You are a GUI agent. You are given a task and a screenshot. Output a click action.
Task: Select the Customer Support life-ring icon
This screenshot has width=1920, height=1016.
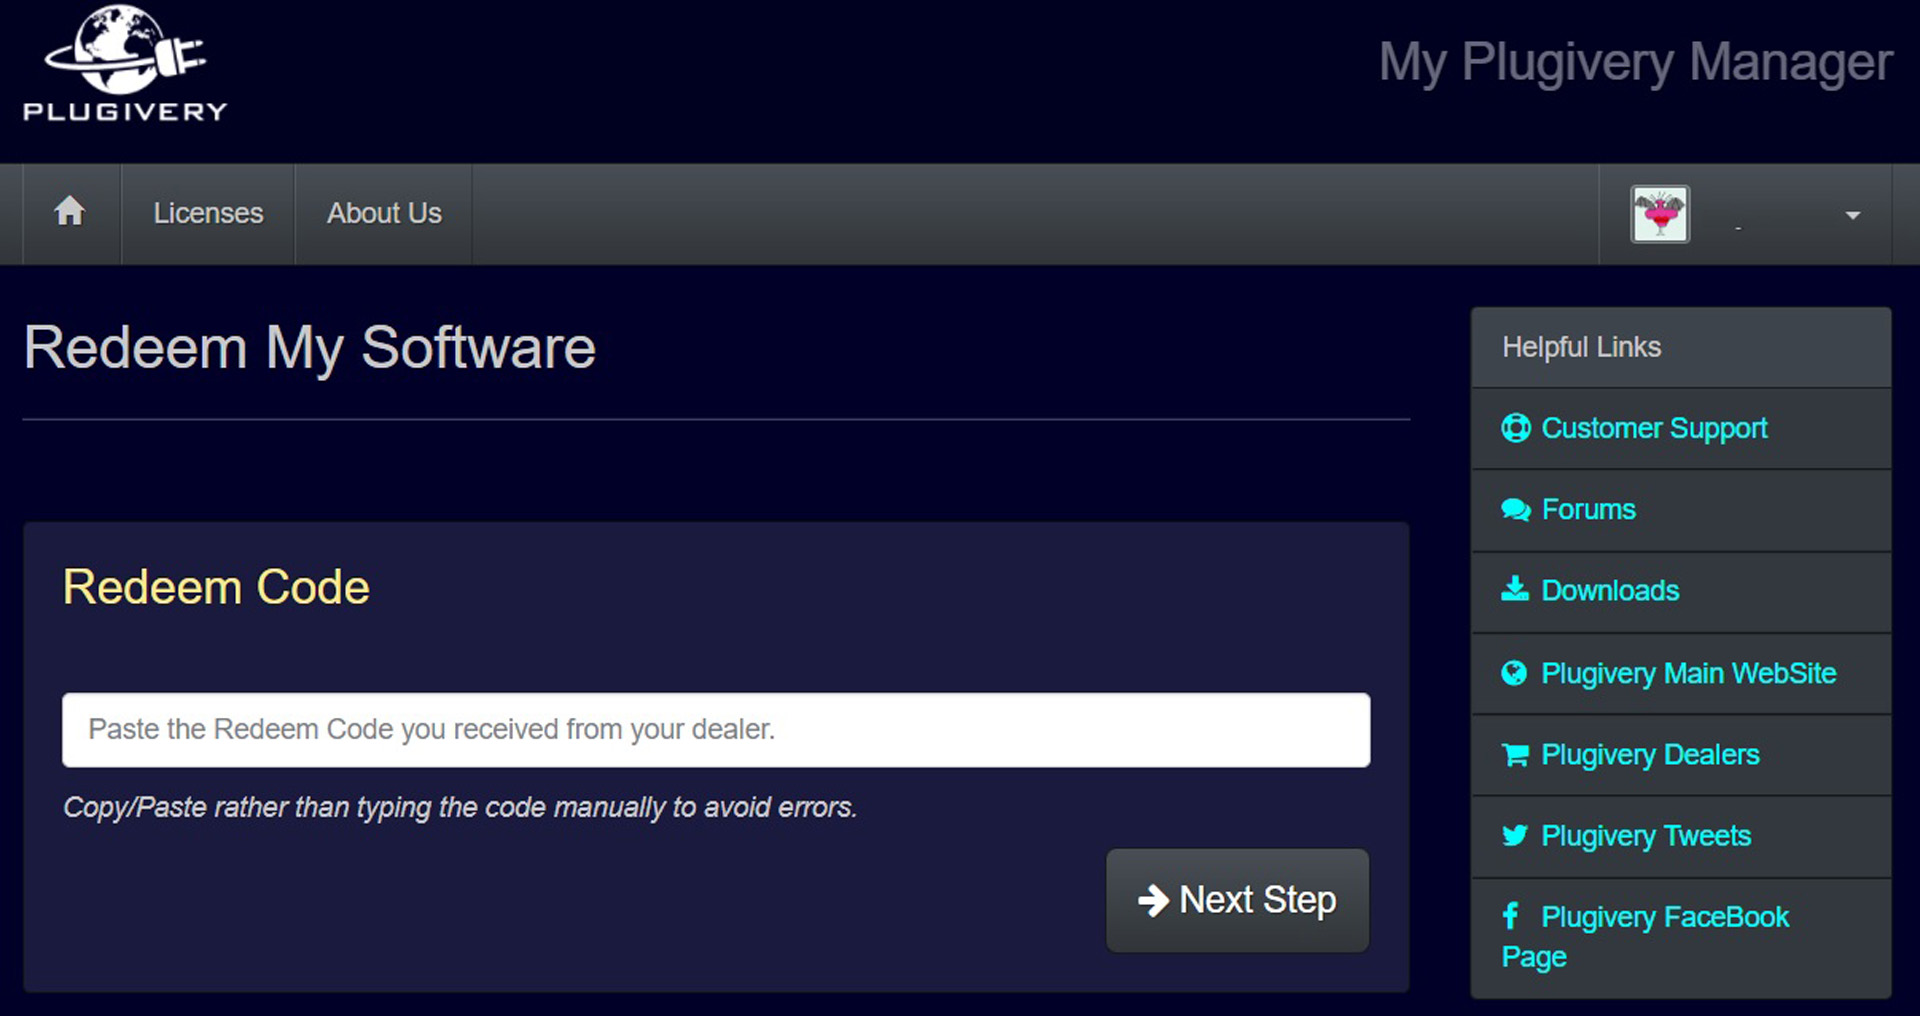pos(1515,428)
